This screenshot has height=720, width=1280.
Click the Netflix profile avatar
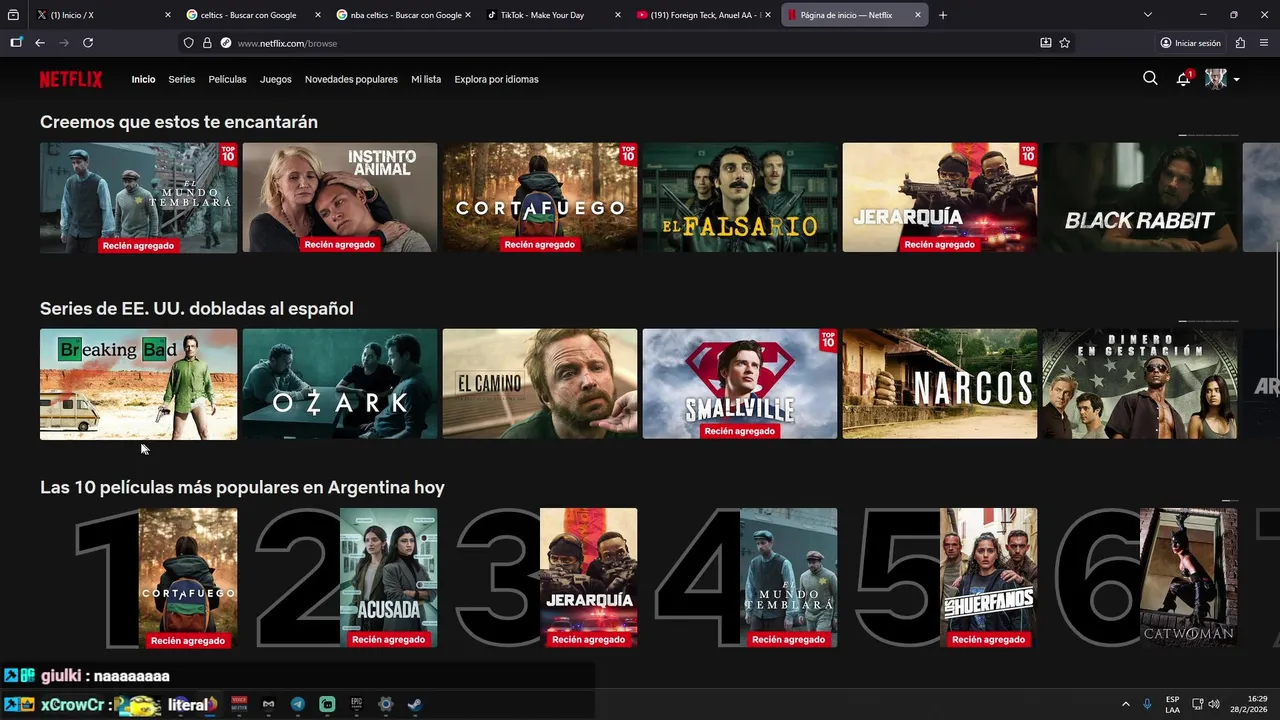click(1216, 79)
